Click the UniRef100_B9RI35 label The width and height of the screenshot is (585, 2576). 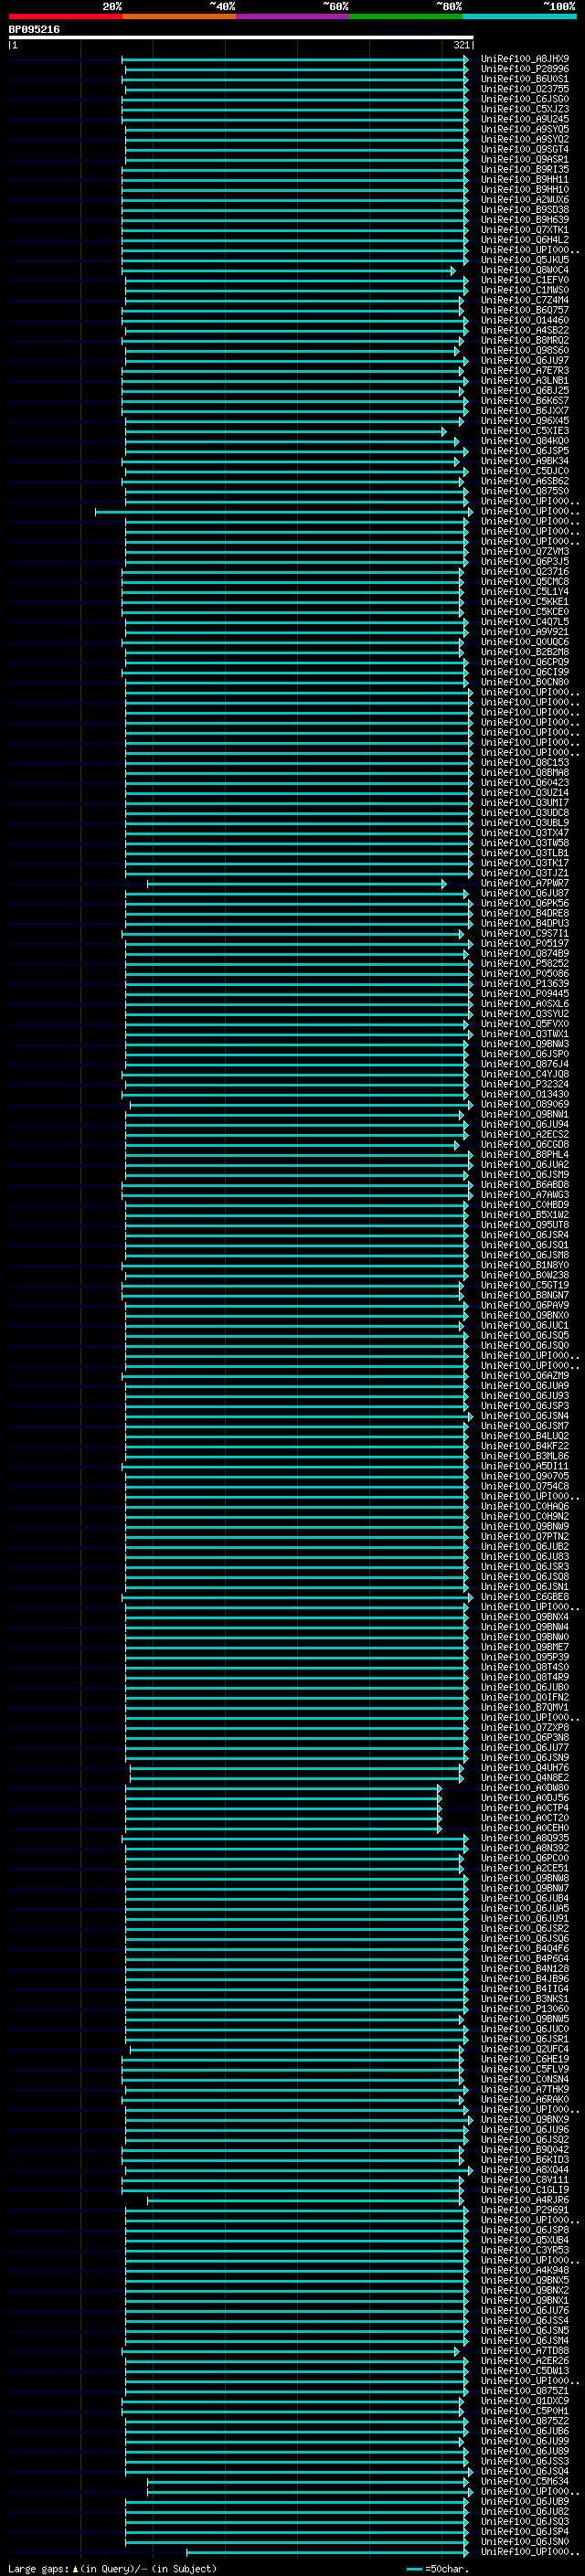pos(525,170)
